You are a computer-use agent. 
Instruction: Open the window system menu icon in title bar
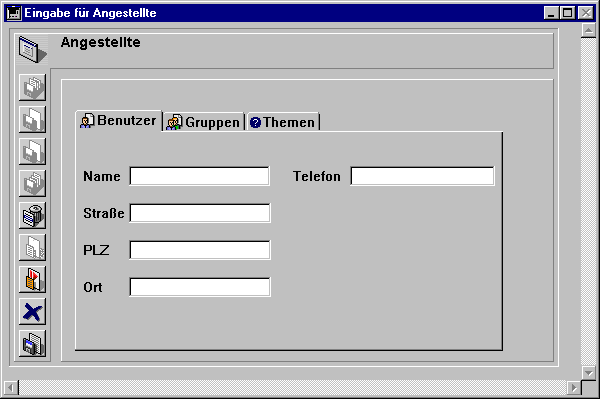coord(14,13)
